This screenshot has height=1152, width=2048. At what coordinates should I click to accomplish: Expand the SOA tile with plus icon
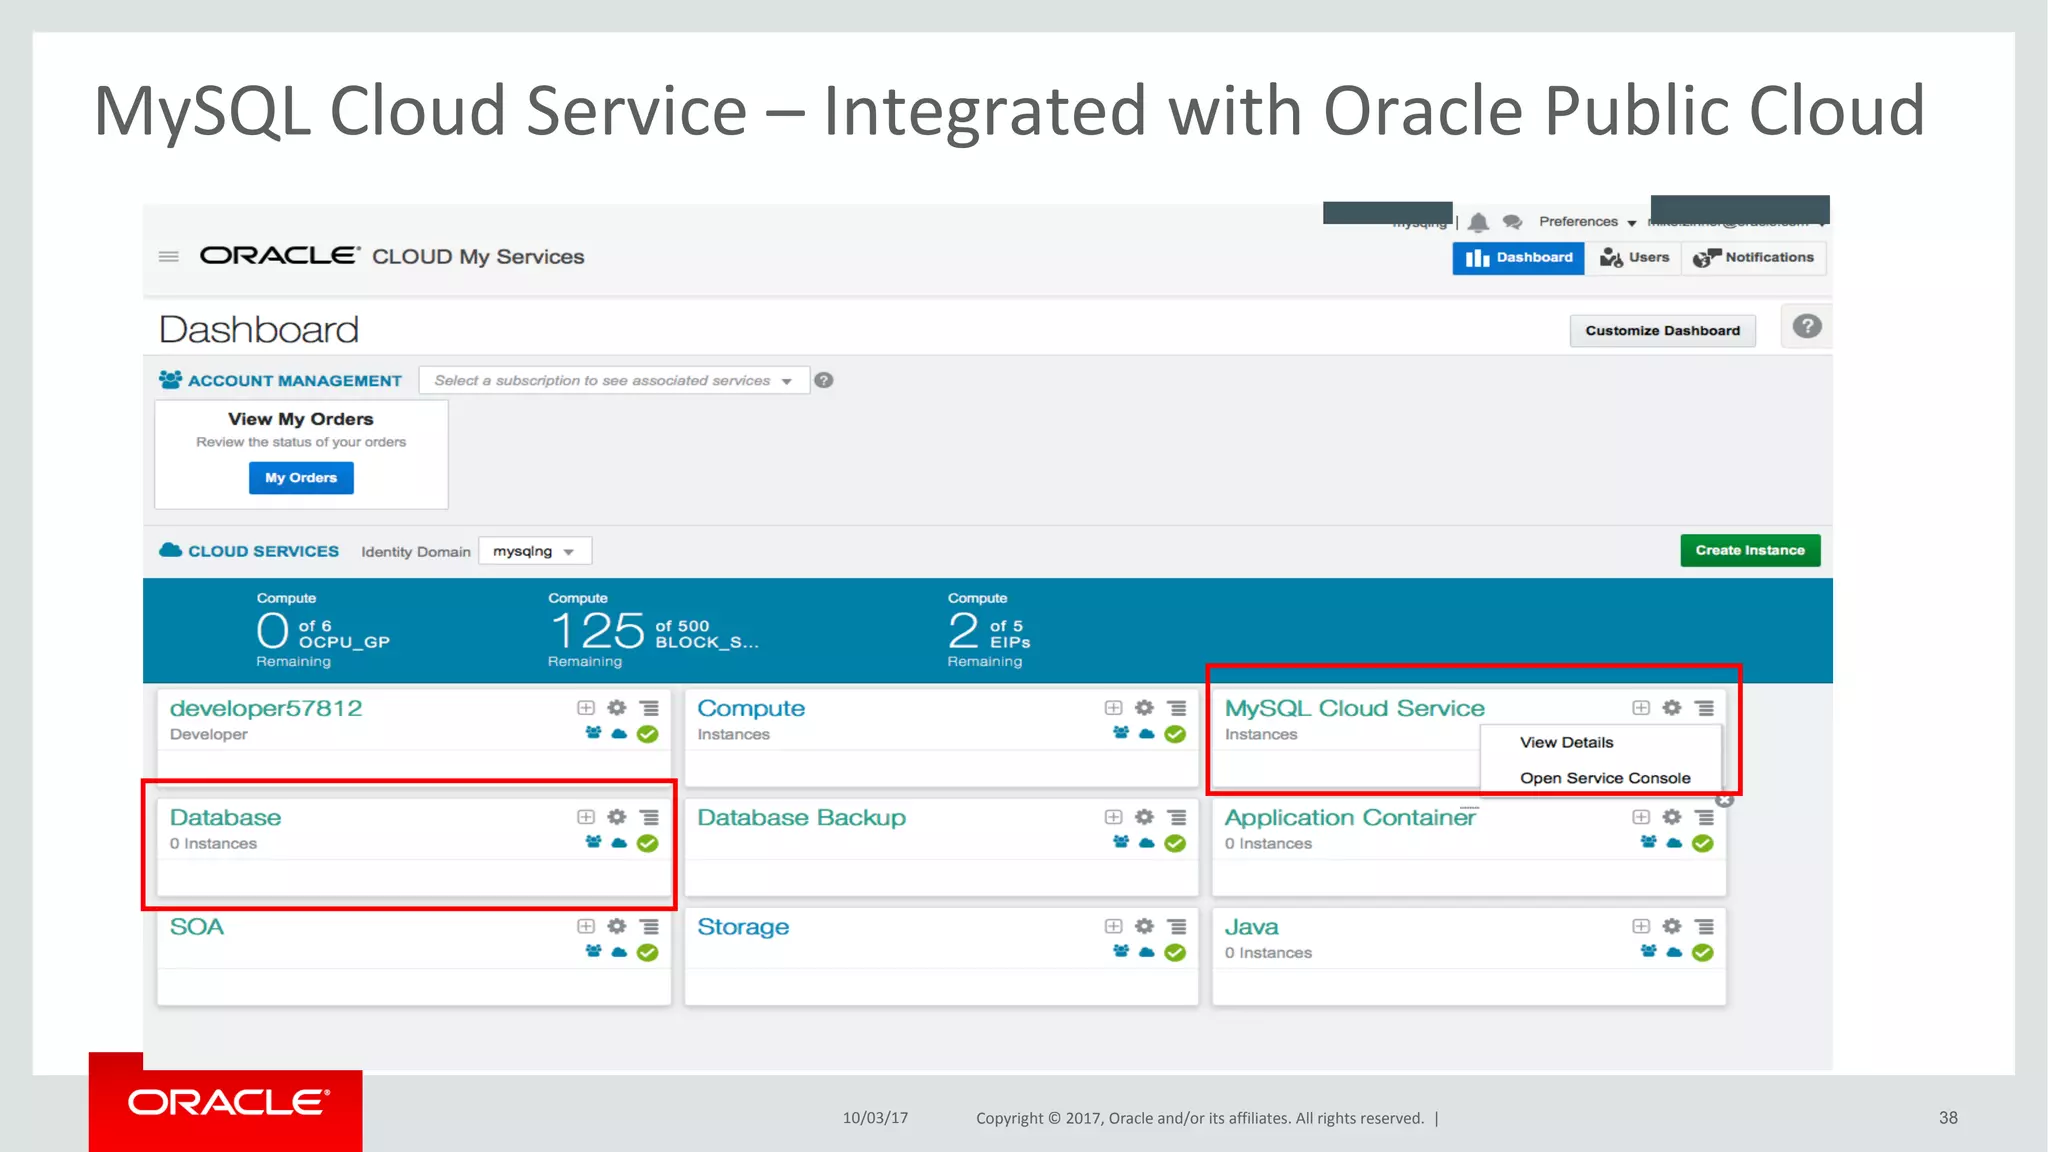coord(586,926)
